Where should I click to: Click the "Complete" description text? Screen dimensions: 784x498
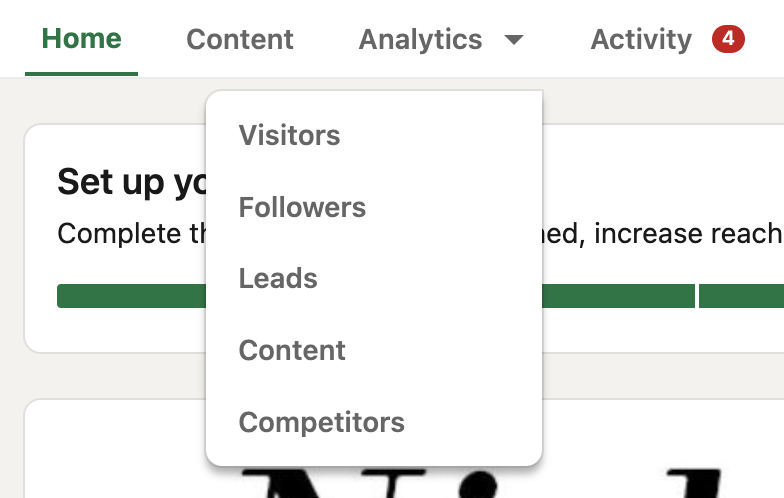pos(130,234)
